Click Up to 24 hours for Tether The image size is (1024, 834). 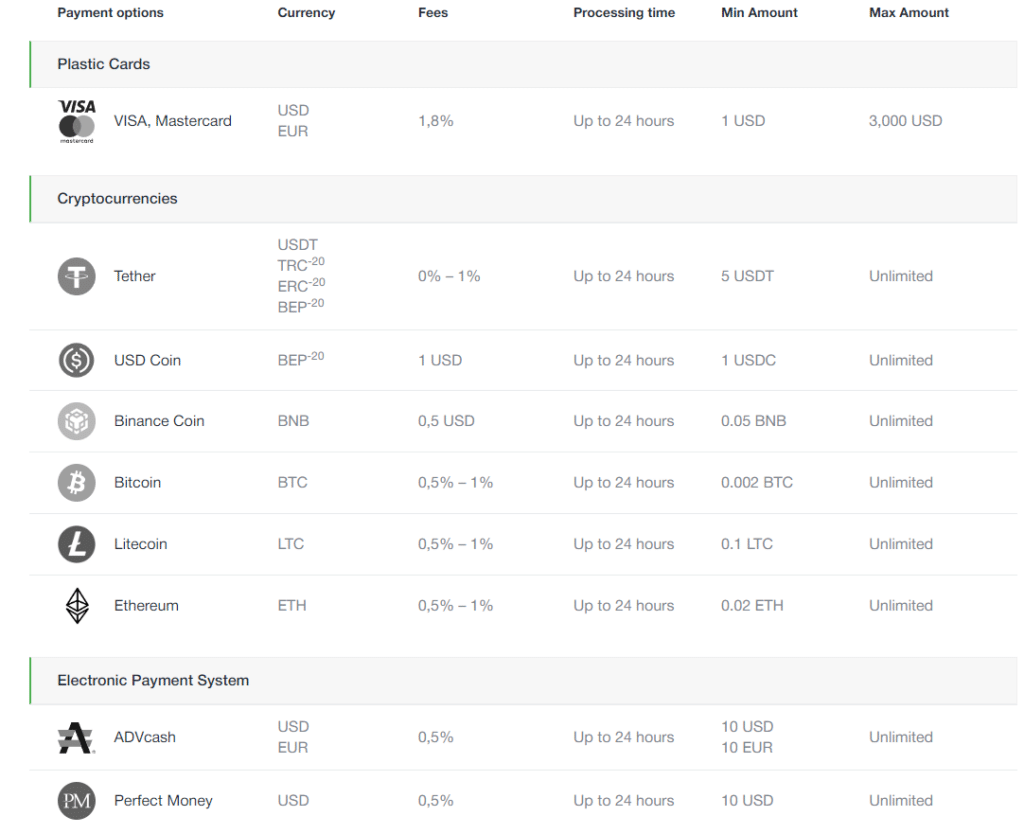click(624, 276)
